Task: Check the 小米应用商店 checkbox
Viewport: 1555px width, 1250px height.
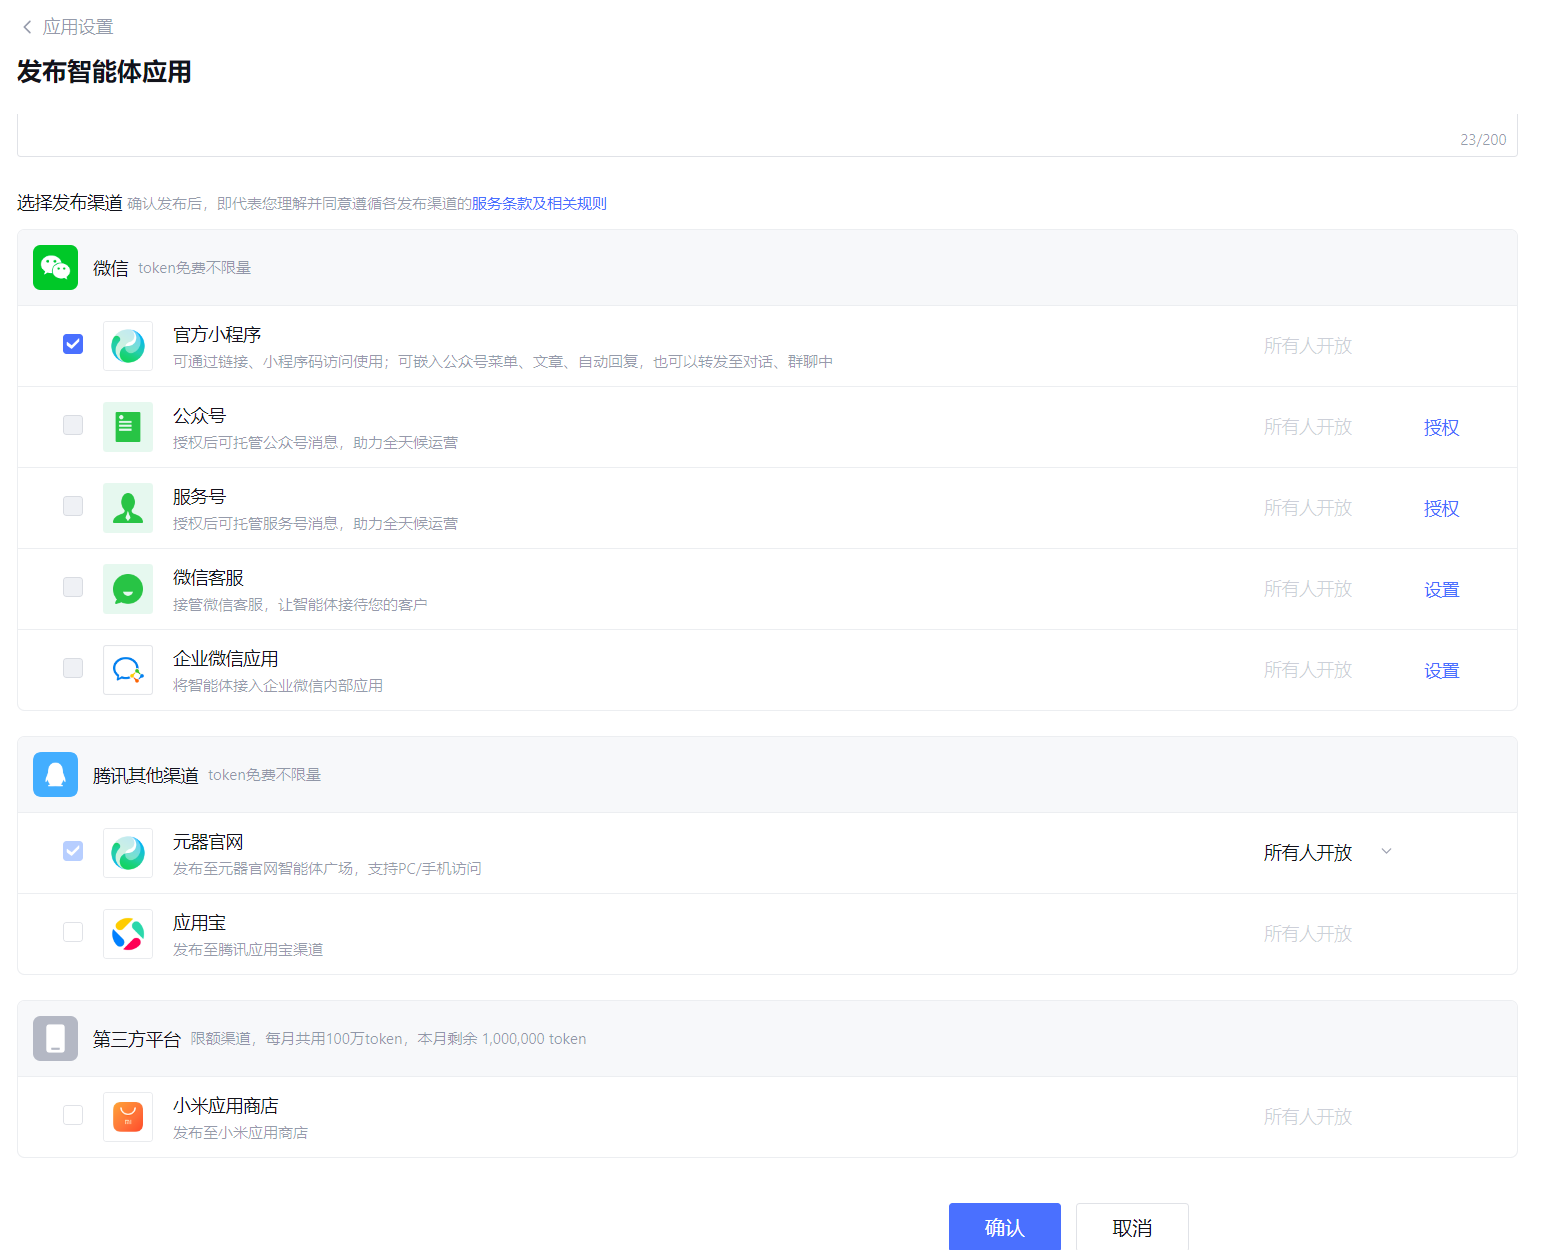Action: (x=72, y=1114)
